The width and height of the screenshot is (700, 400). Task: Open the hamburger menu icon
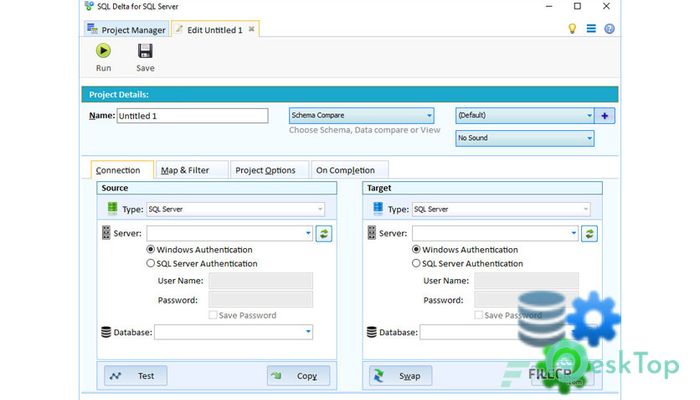(x=591, y=29)
